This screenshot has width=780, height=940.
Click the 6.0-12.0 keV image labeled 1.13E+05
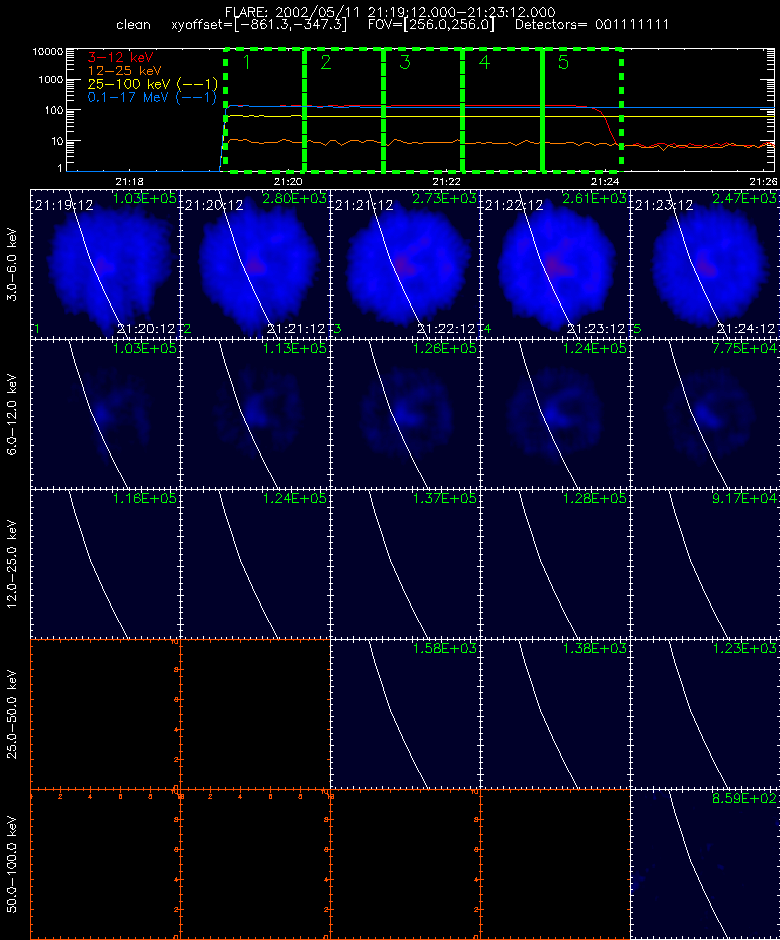pos(255,414)
